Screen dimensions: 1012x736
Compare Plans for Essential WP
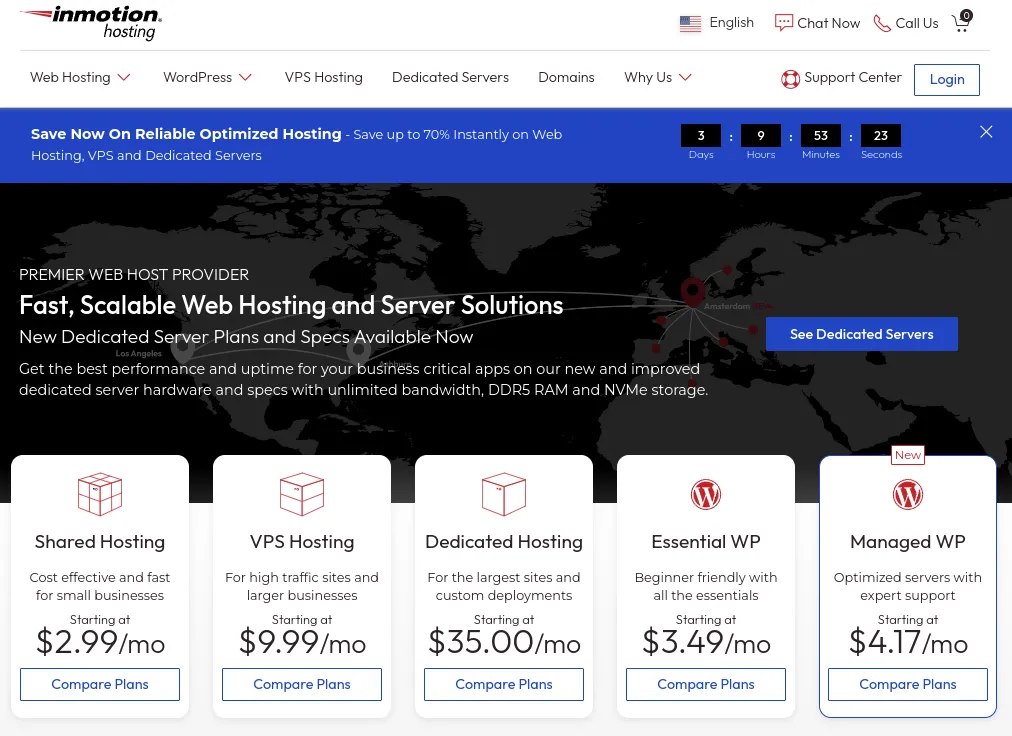tap(706, 684)
